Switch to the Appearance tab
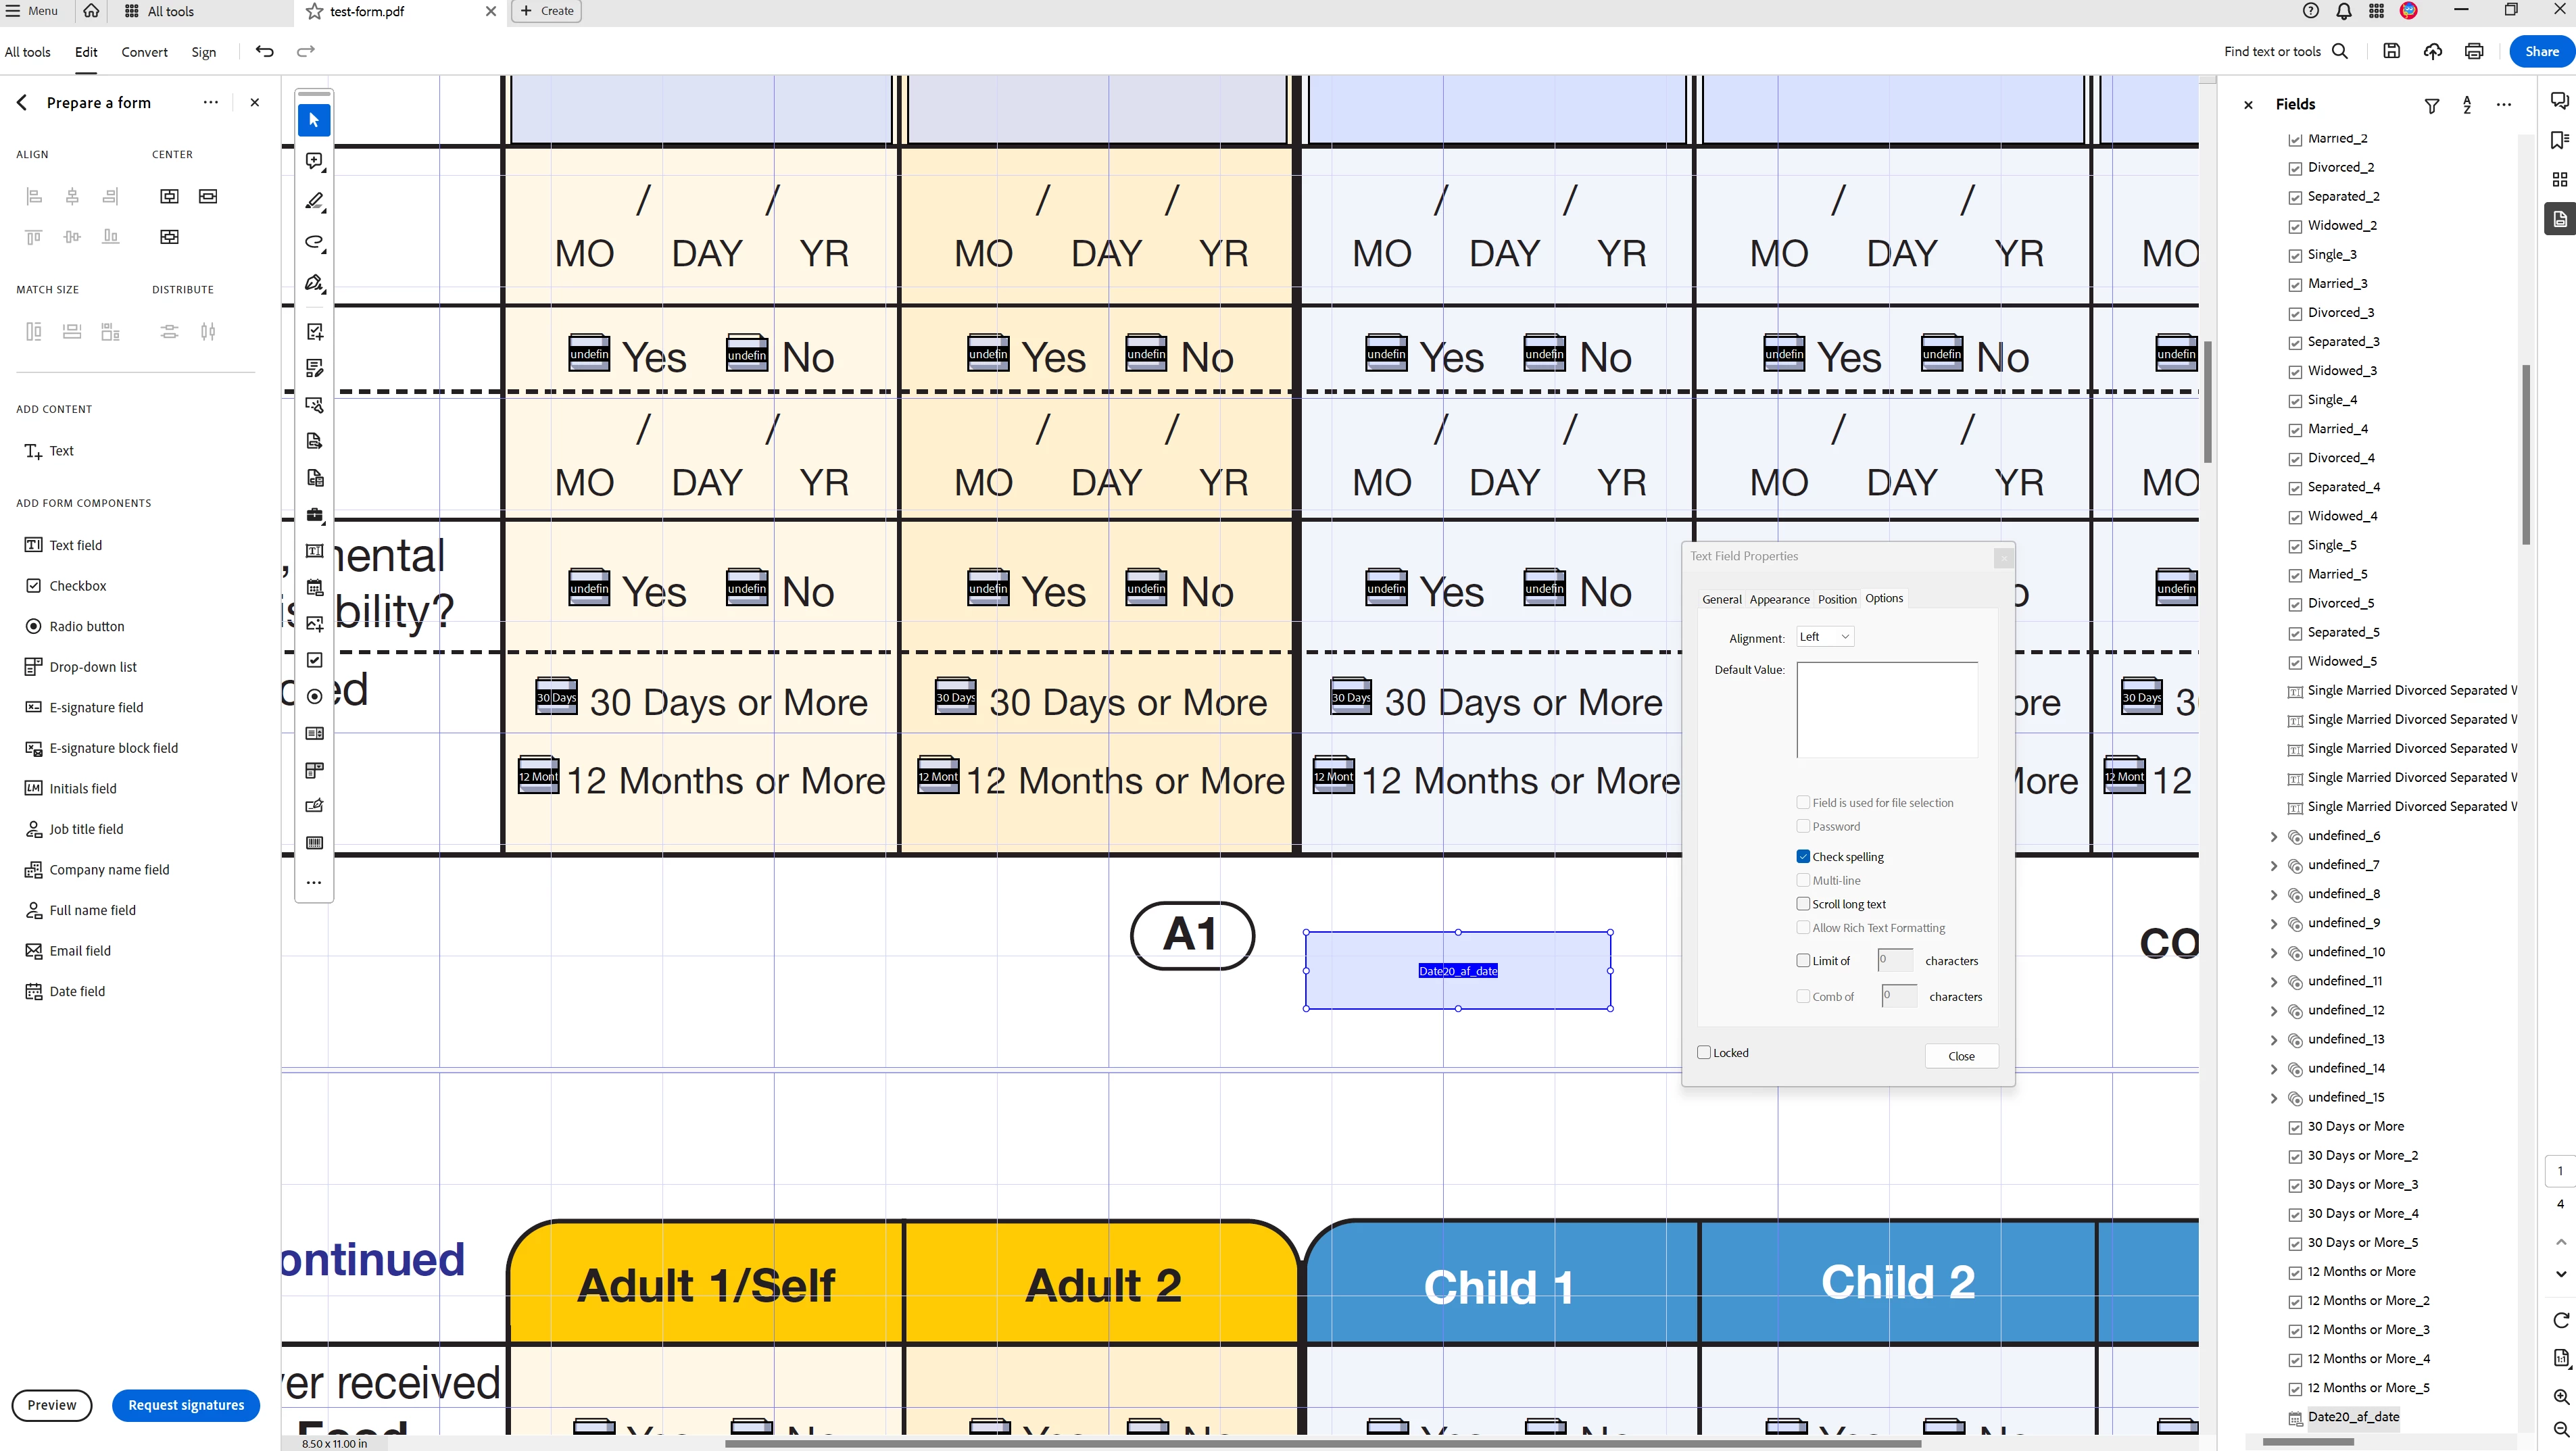The height and width of the screenshot is (1451, 2576). pos(1779,599)
